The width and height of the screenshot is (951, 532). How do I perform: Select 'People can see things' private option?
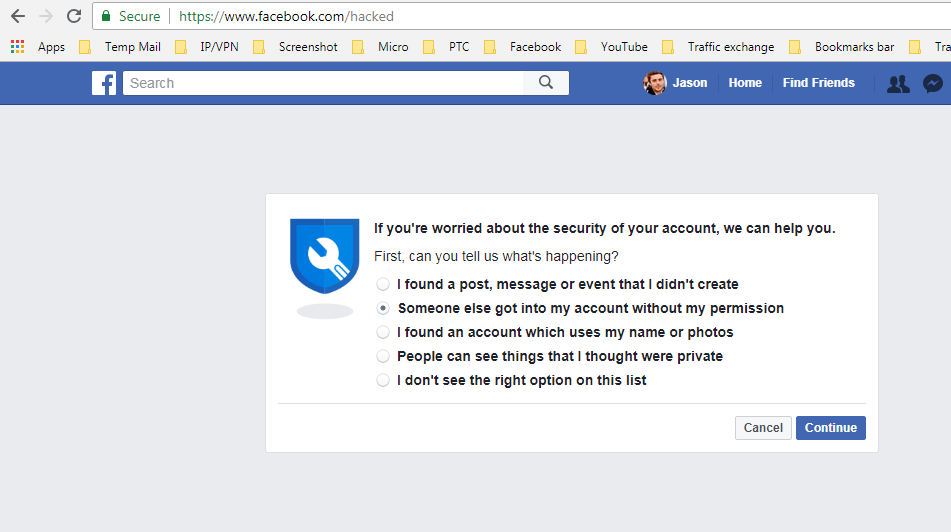(x=383, y=356)
